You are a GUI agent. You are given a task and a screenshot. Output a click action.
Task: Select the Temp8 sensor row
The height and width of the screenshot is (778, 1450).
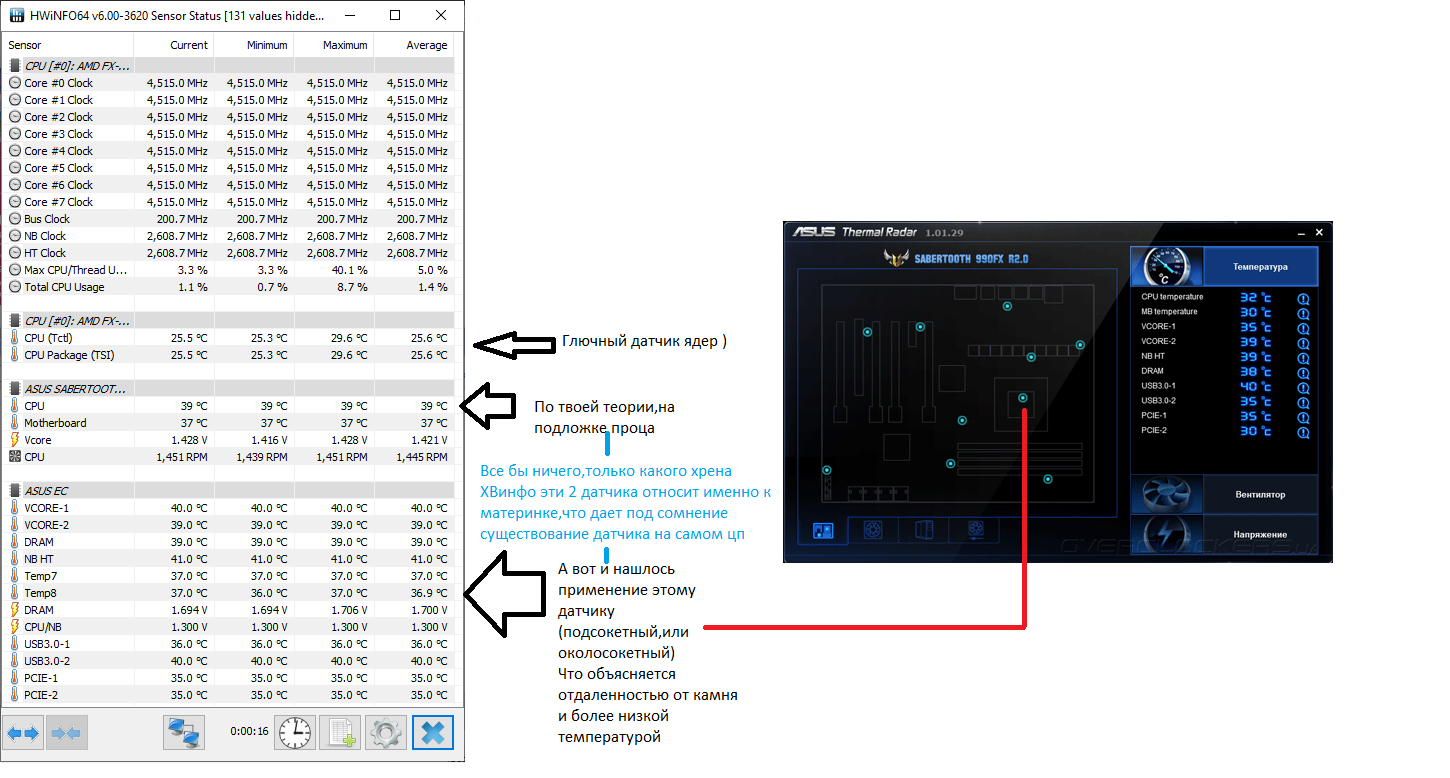pyautogui.click(x=229, y=593)
